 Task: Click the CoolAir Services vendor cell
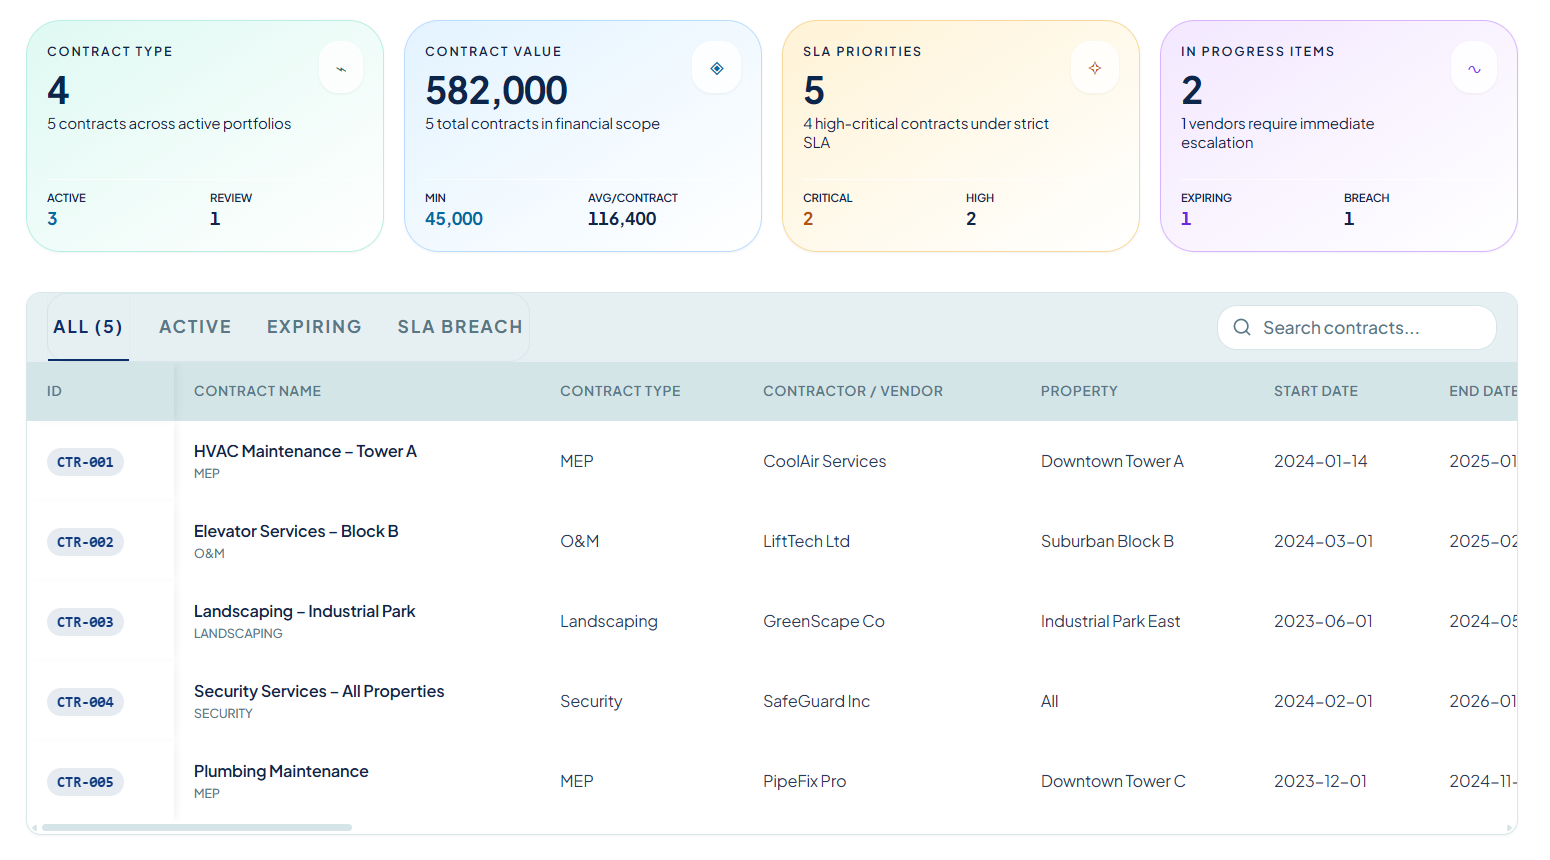(x=825, y=461)
